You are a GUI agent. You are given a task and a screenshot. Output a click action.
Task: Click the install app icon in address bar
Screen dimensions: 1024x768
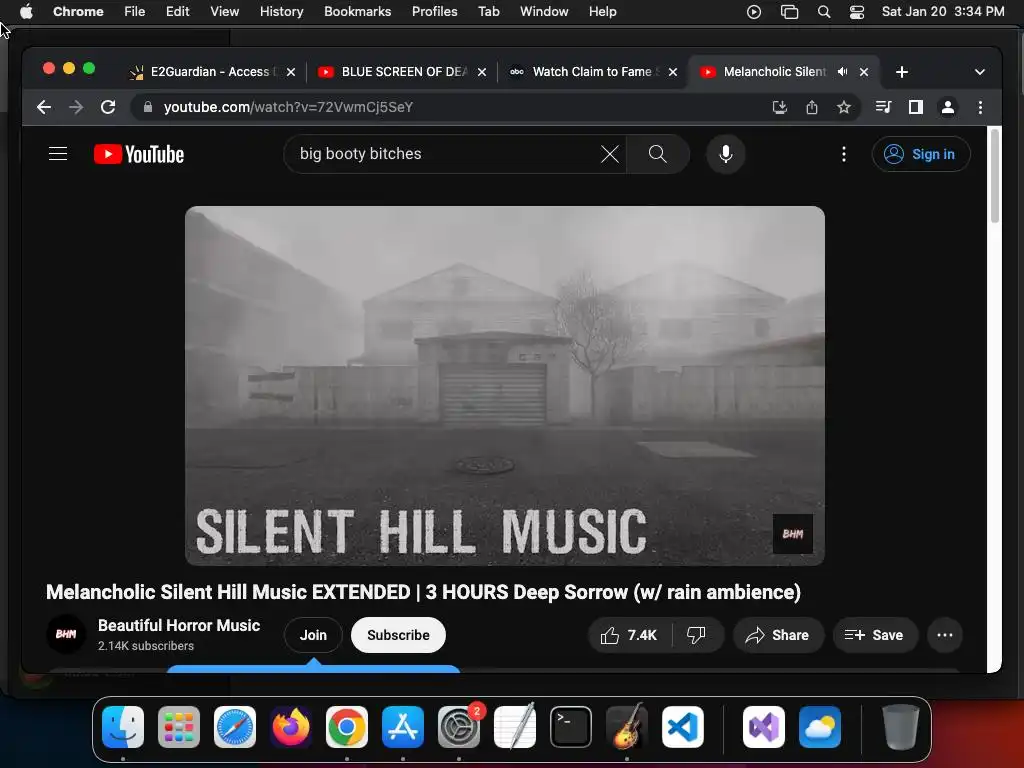click(779, 107)
